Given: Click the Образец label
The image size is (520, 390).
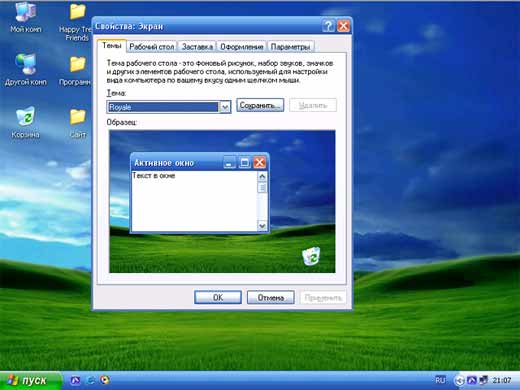Looking at the screenshot, I should 122,122.
